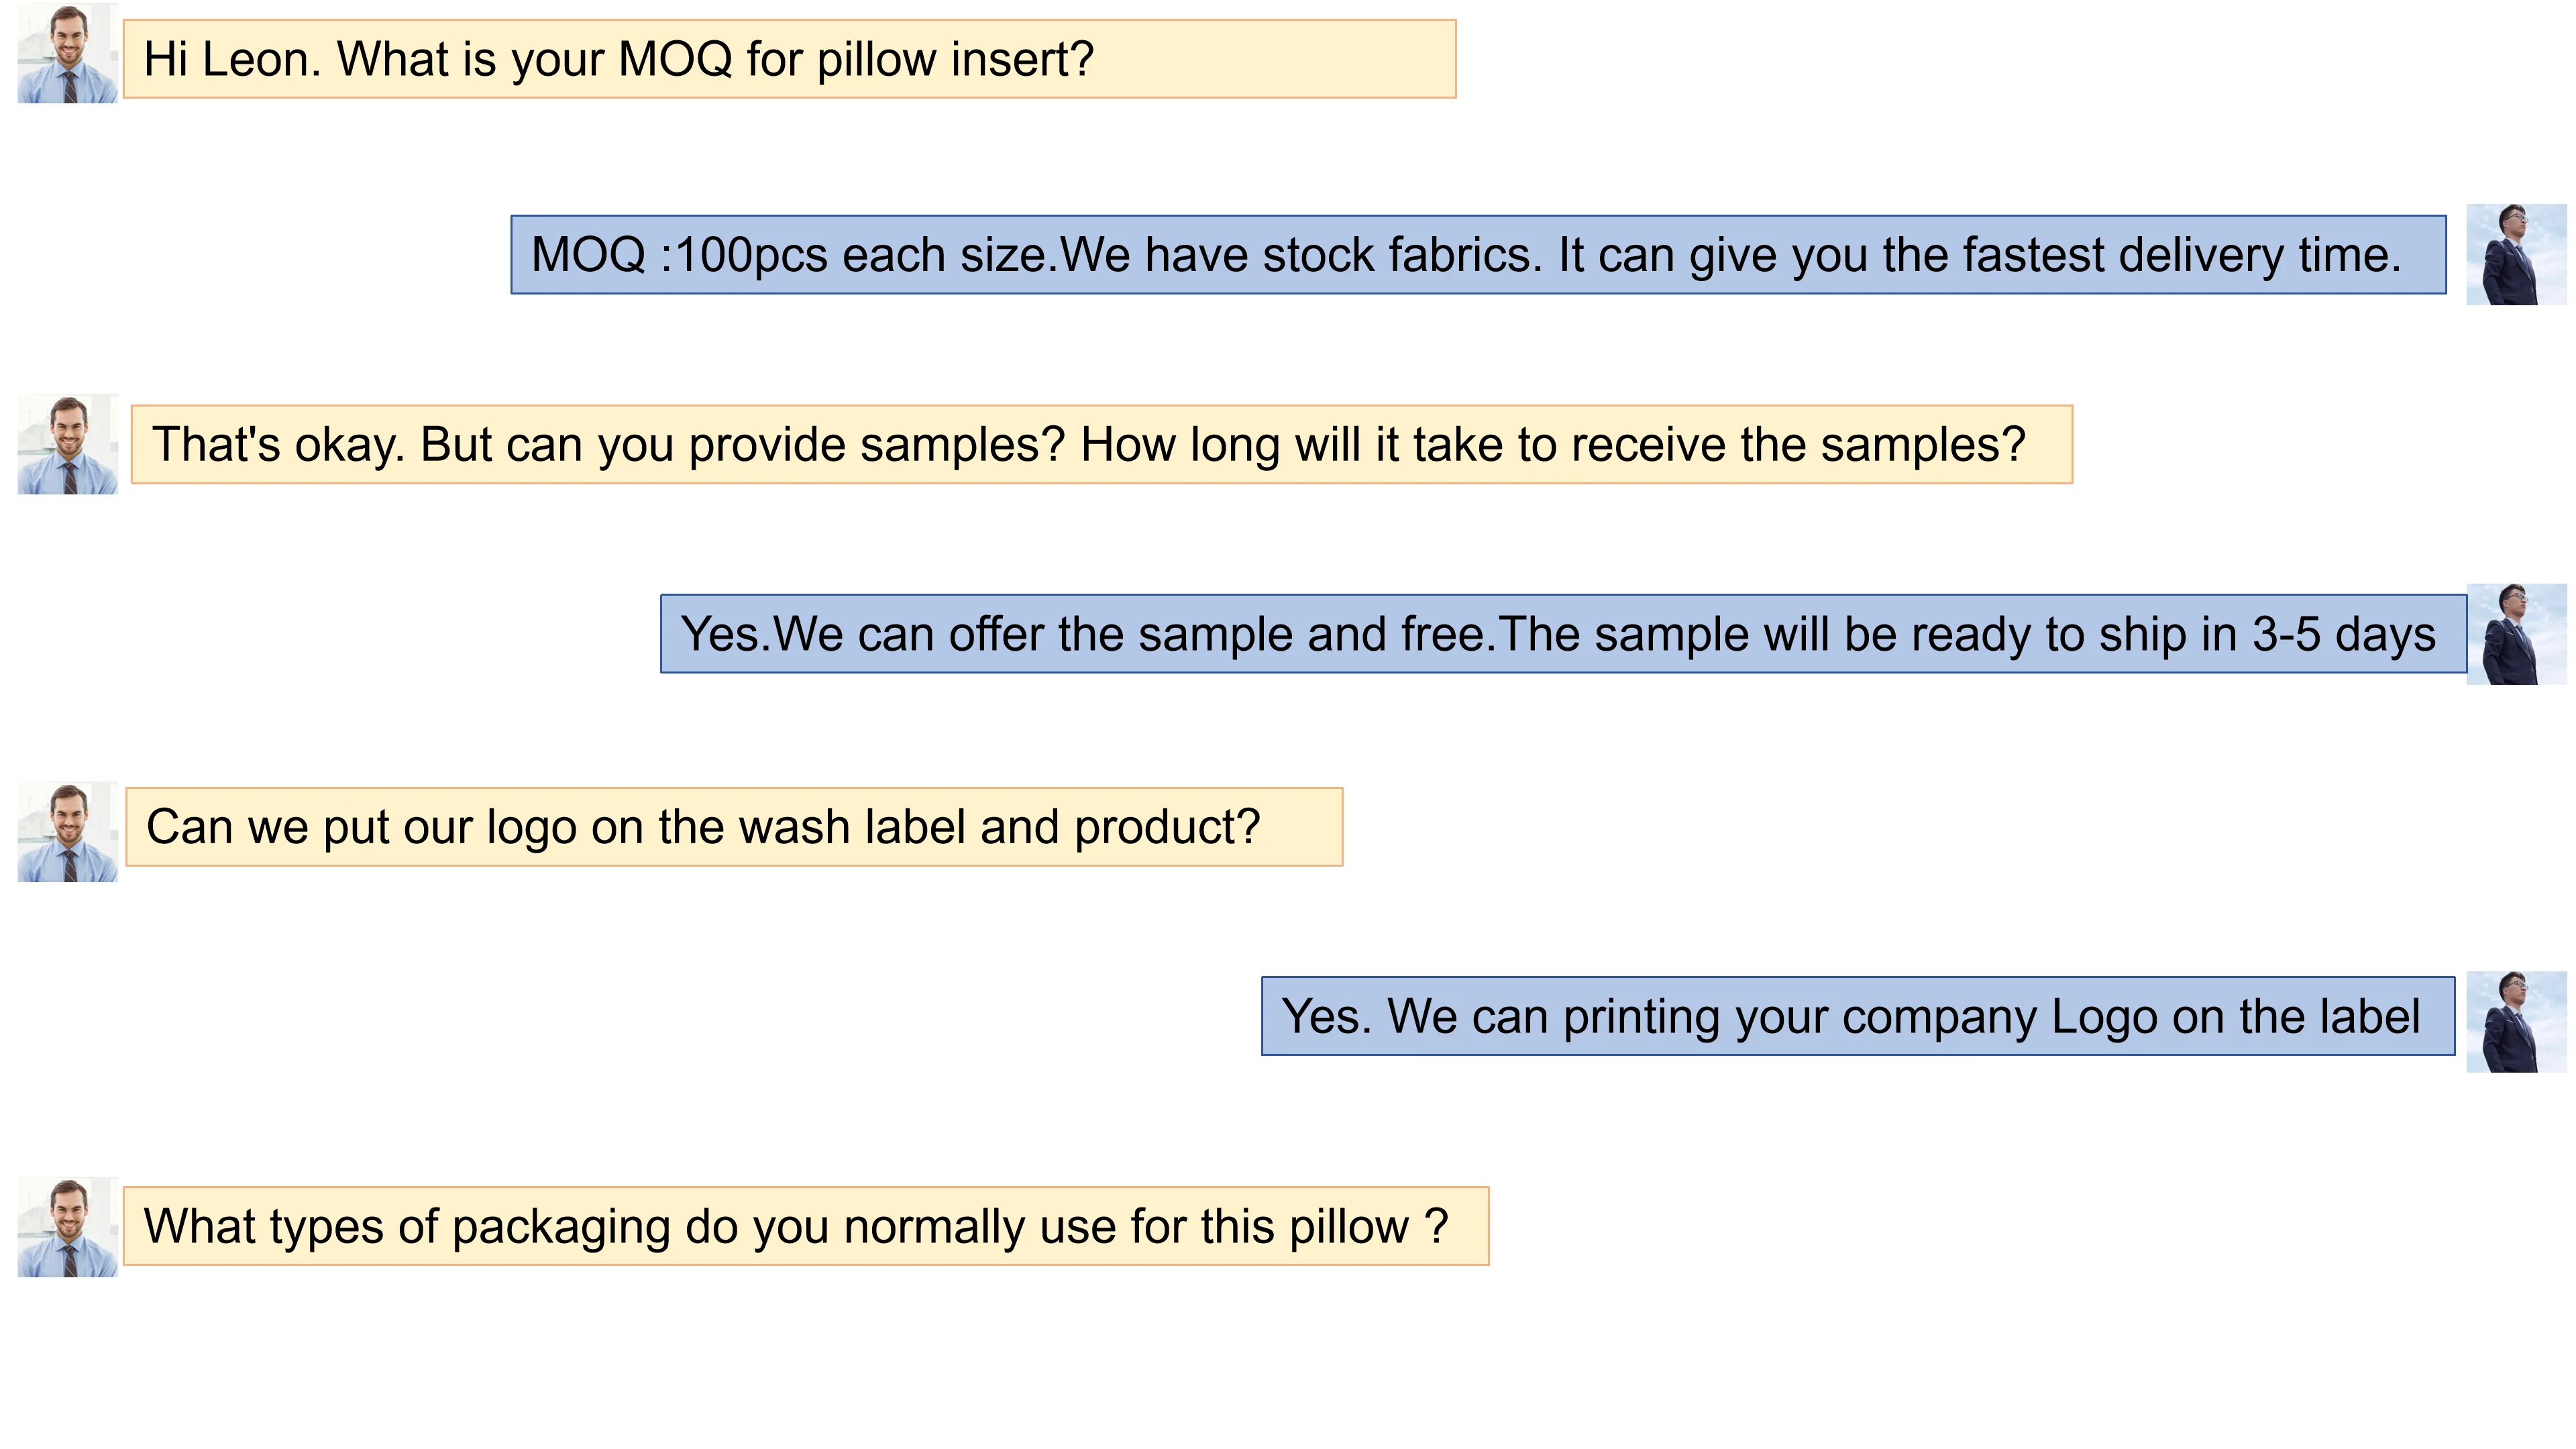Open the customer avatar beside the logo question

67,832
